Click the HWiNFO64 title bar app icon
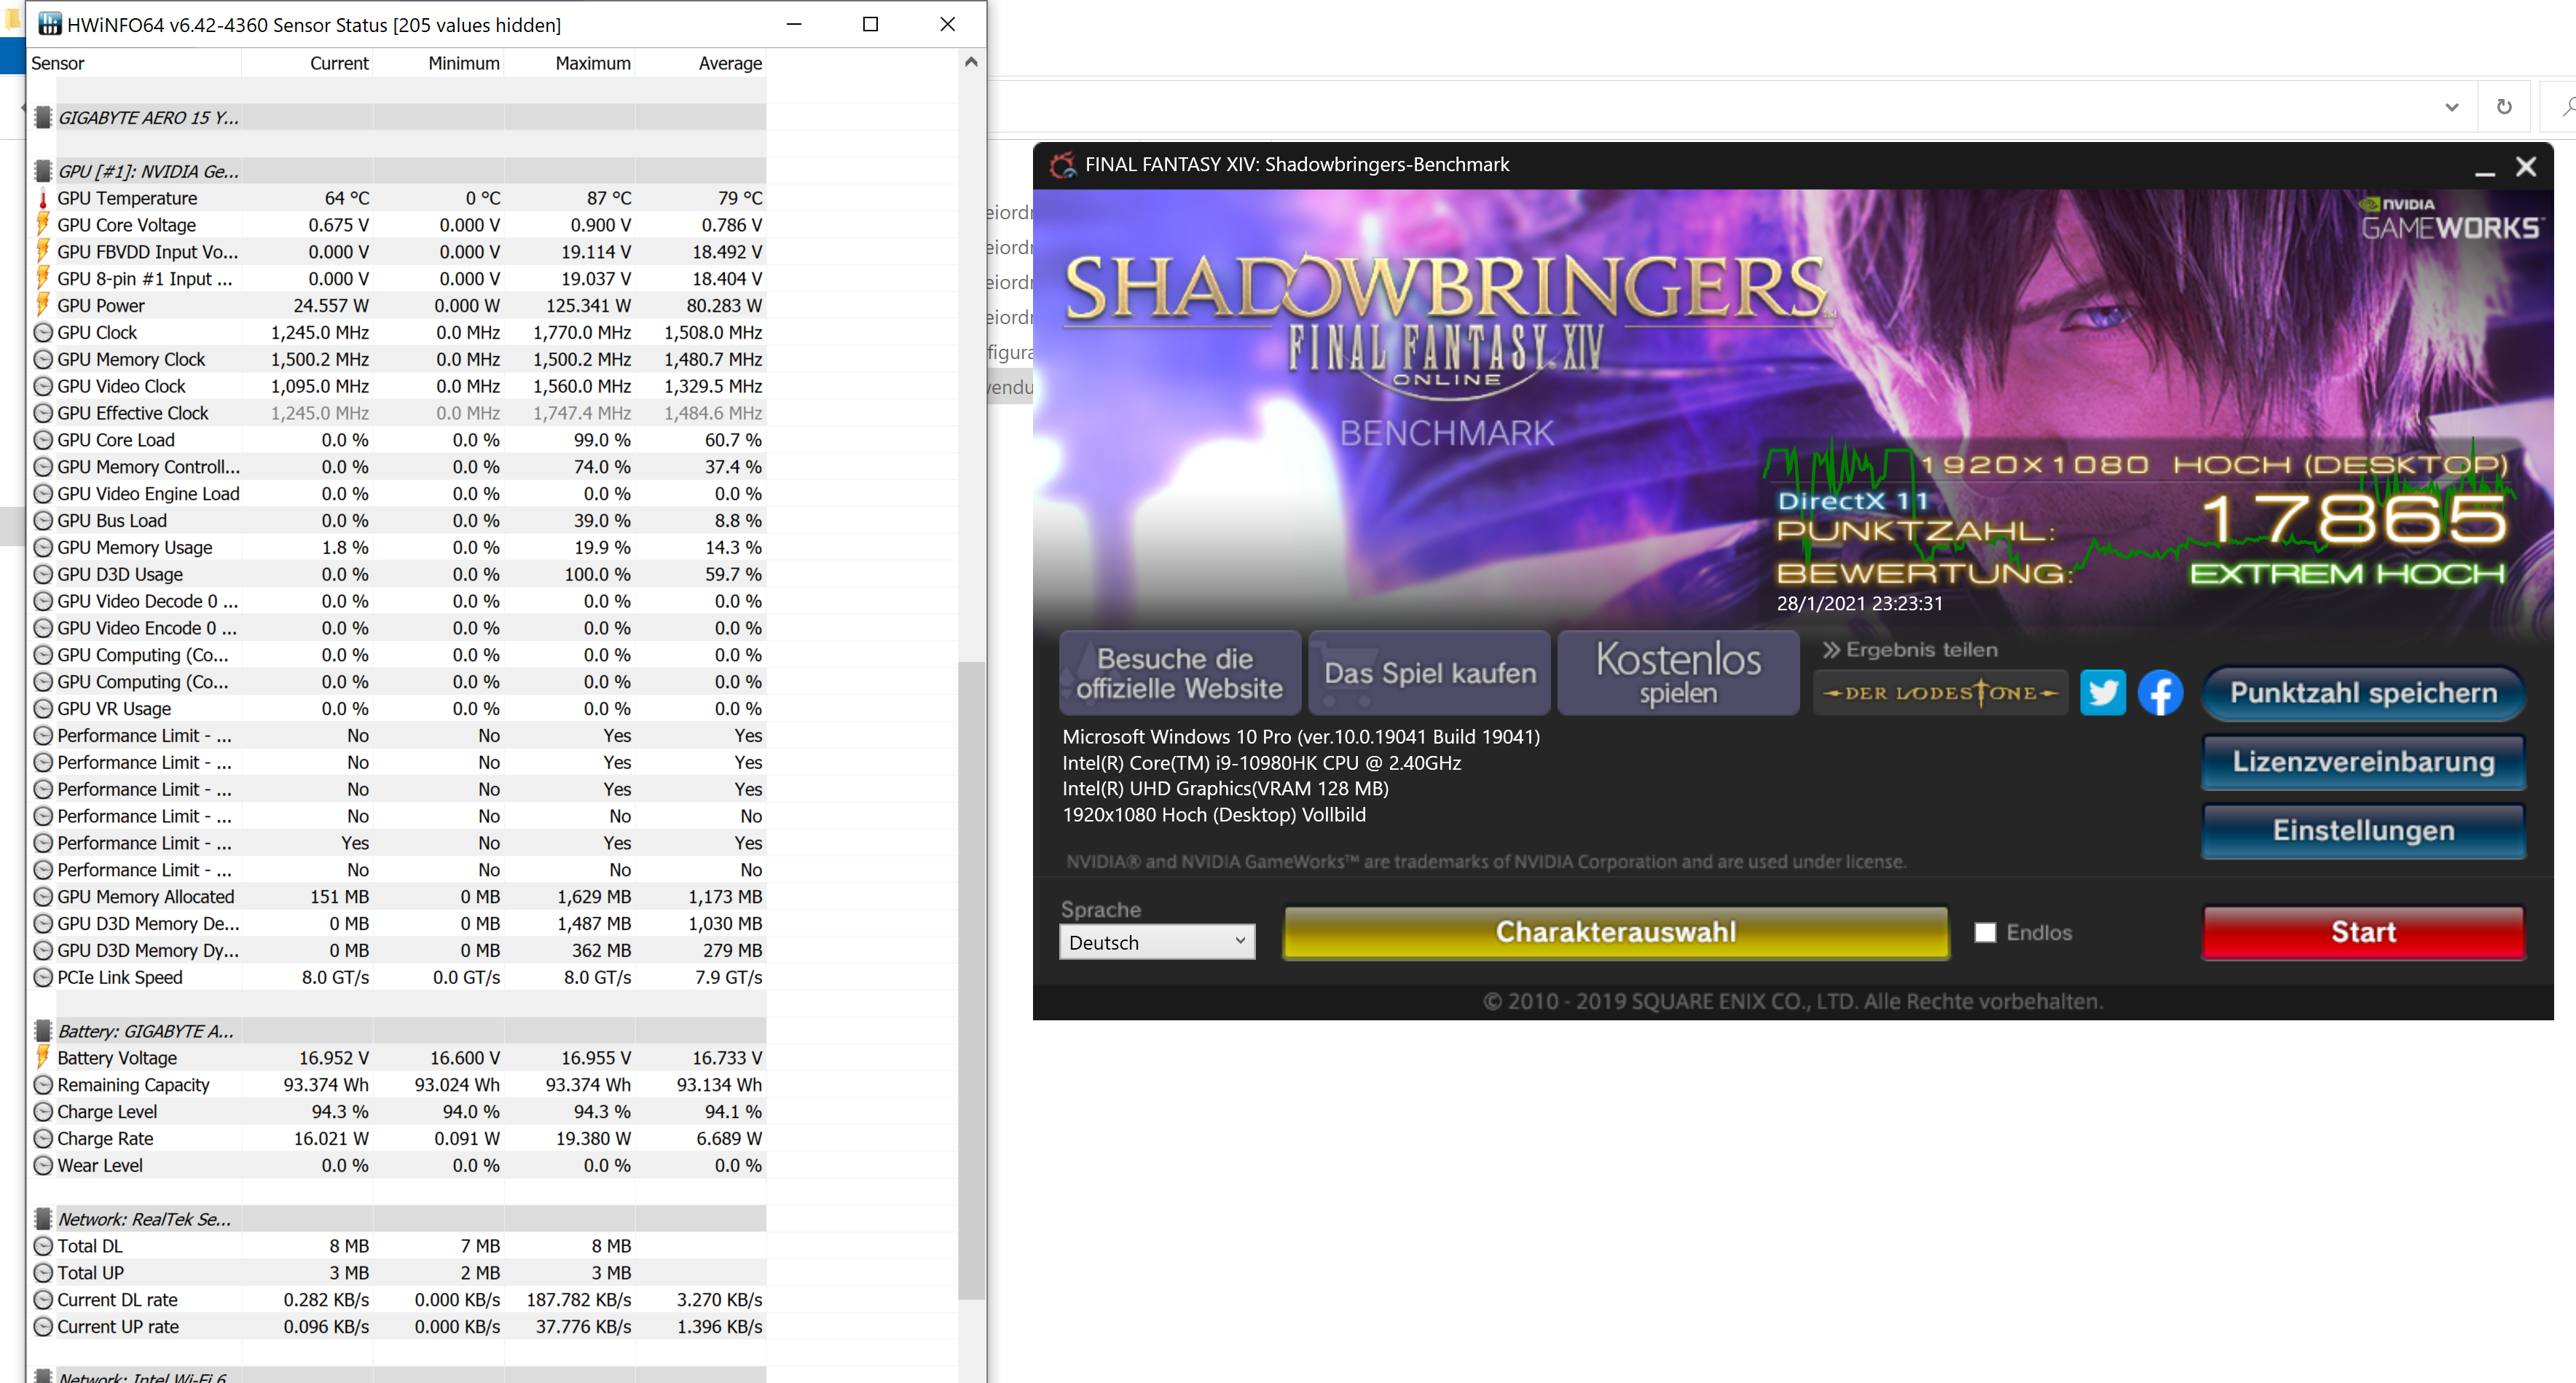2576x1383 pixels. 50,24
